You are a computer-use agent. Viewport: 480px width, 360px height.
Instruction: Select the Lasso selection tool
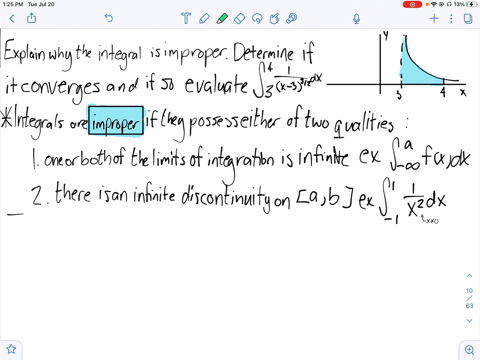click(257, 18)
